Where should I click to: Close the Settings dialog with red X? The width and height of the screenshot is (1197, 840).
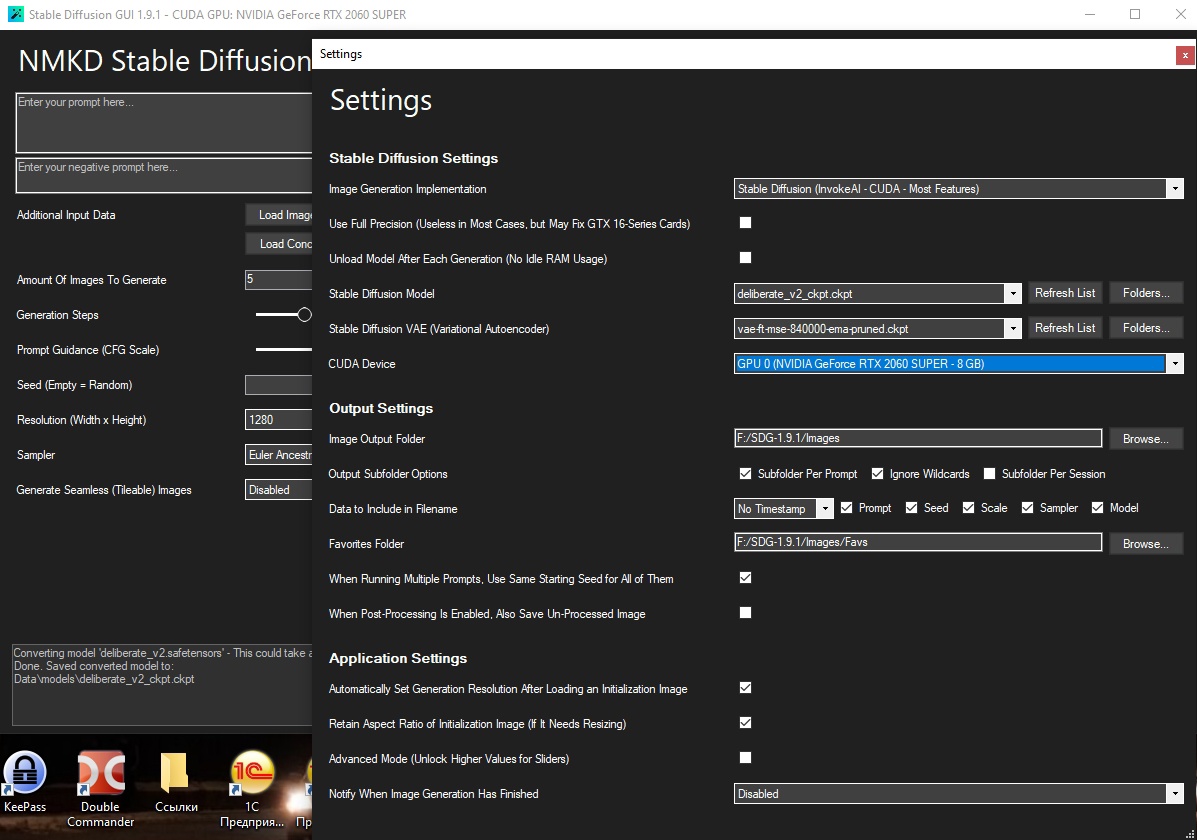(1184, 55)
